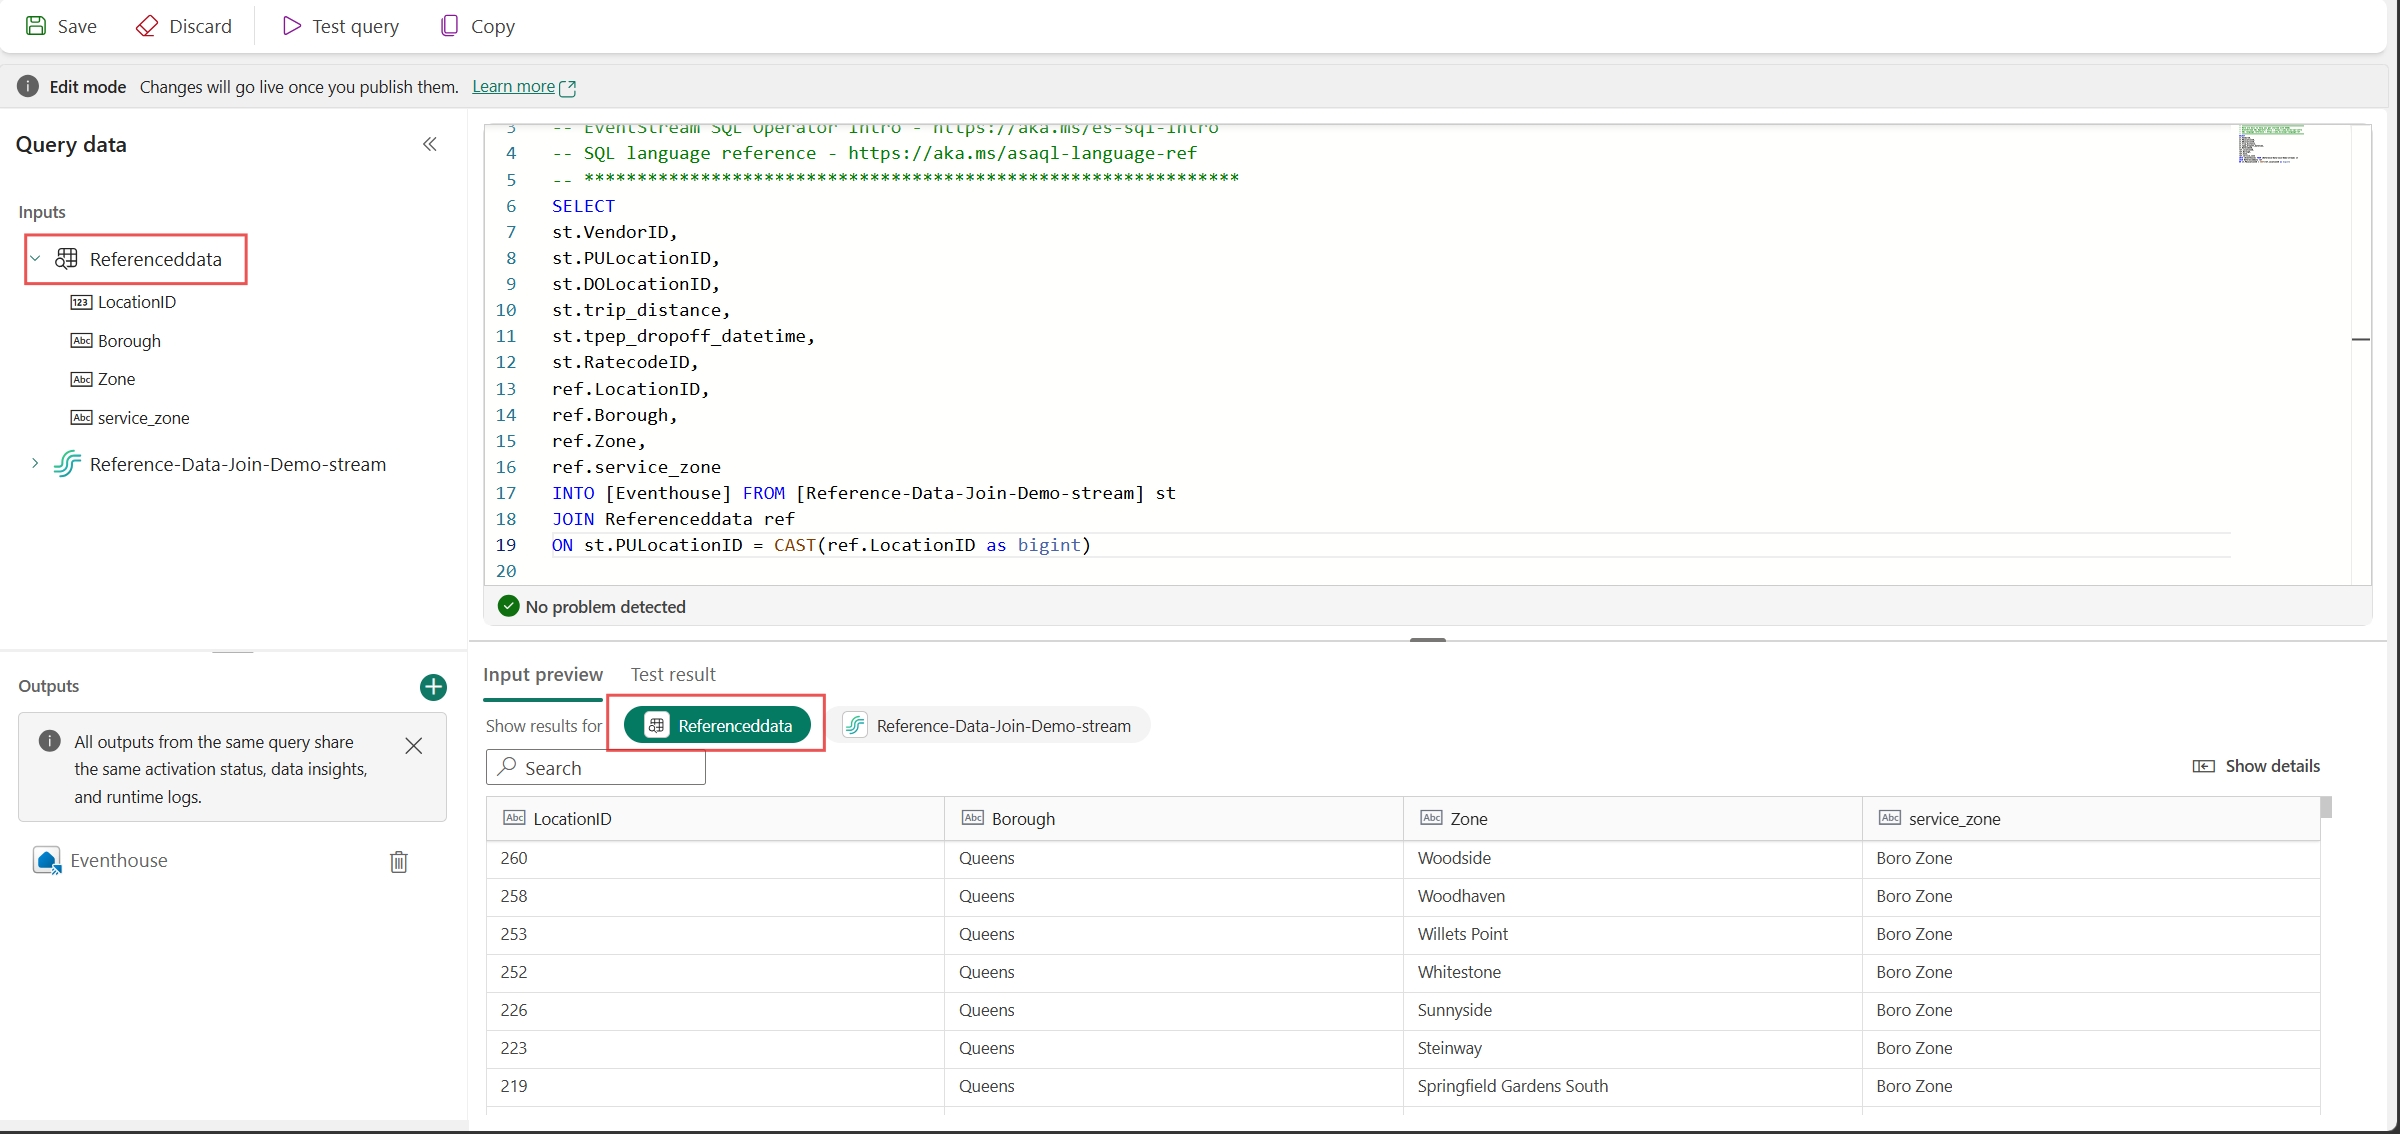
Task: Select the Input preview tab
Action: pos(543,675)
